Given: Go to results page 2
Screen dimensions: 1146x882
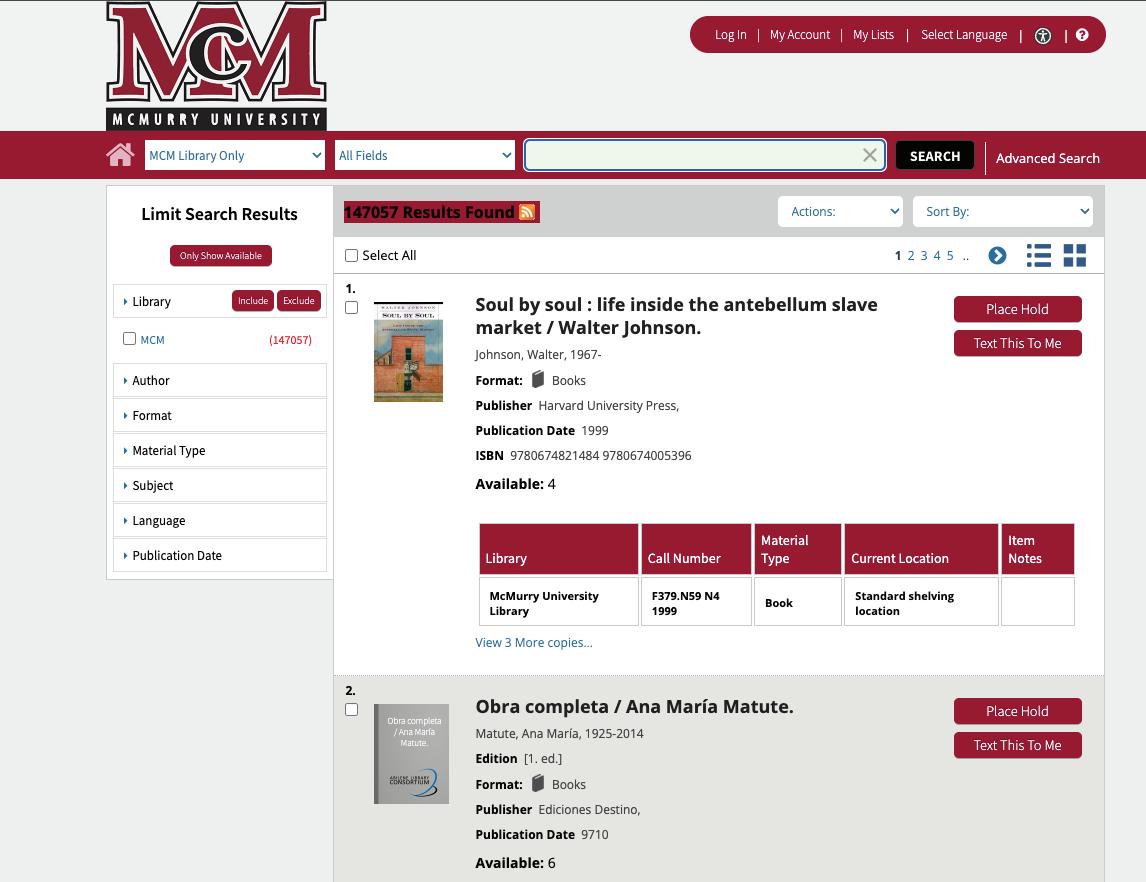Looking at the screenshot, I should (x=911, y=256).
